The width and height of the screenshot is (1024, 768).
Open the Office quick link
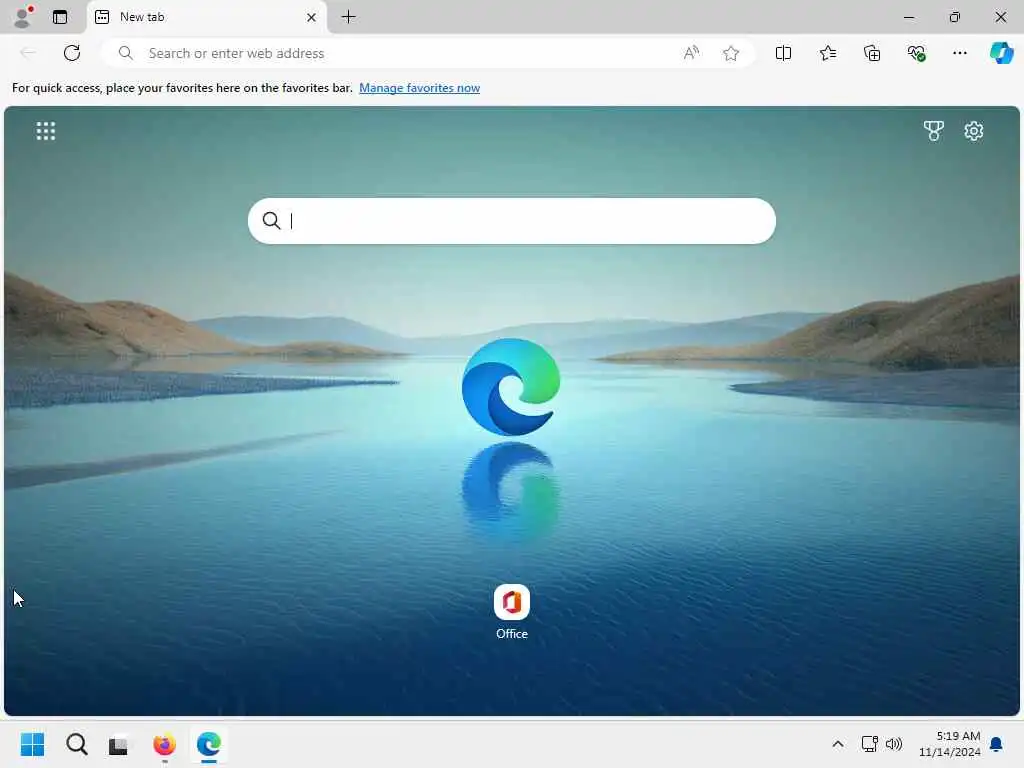[x=511, y=611]
